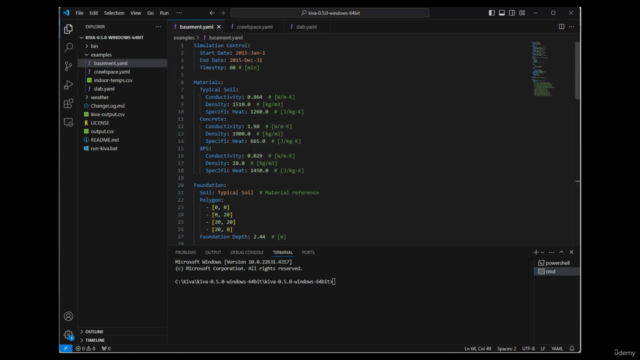Change indentation via Spaces: 2
The height and width of the screenshot is (360, 640).
coord(507,349)
